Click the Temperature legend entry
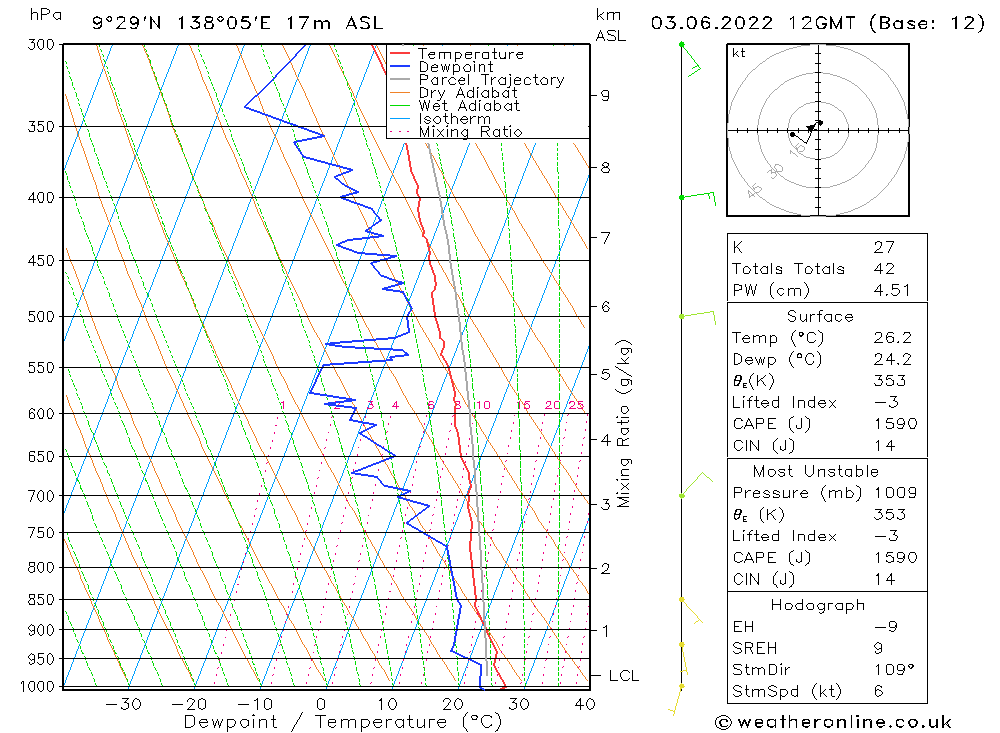The width and height of the screenshot is (1000, 733). pos(471,54)
